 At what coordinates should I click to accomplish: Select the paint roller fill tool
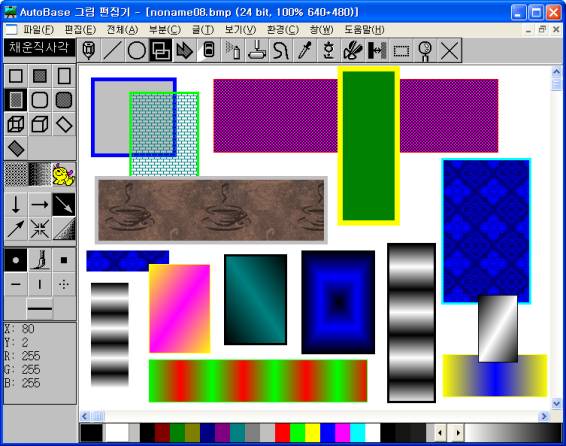257,51
